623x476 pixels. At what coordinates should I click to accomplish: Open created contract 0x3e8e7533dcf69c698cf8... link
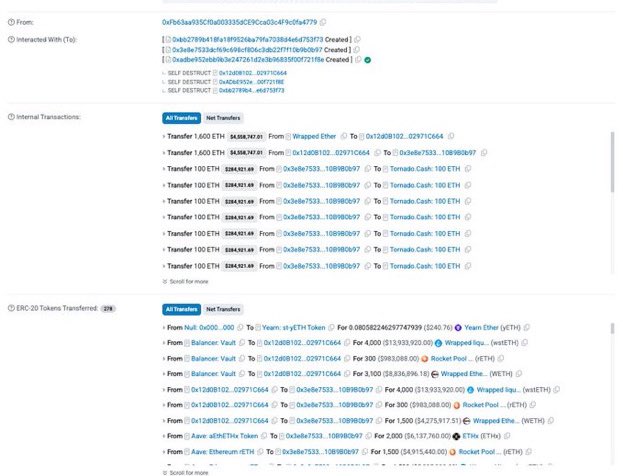[247, 50]
